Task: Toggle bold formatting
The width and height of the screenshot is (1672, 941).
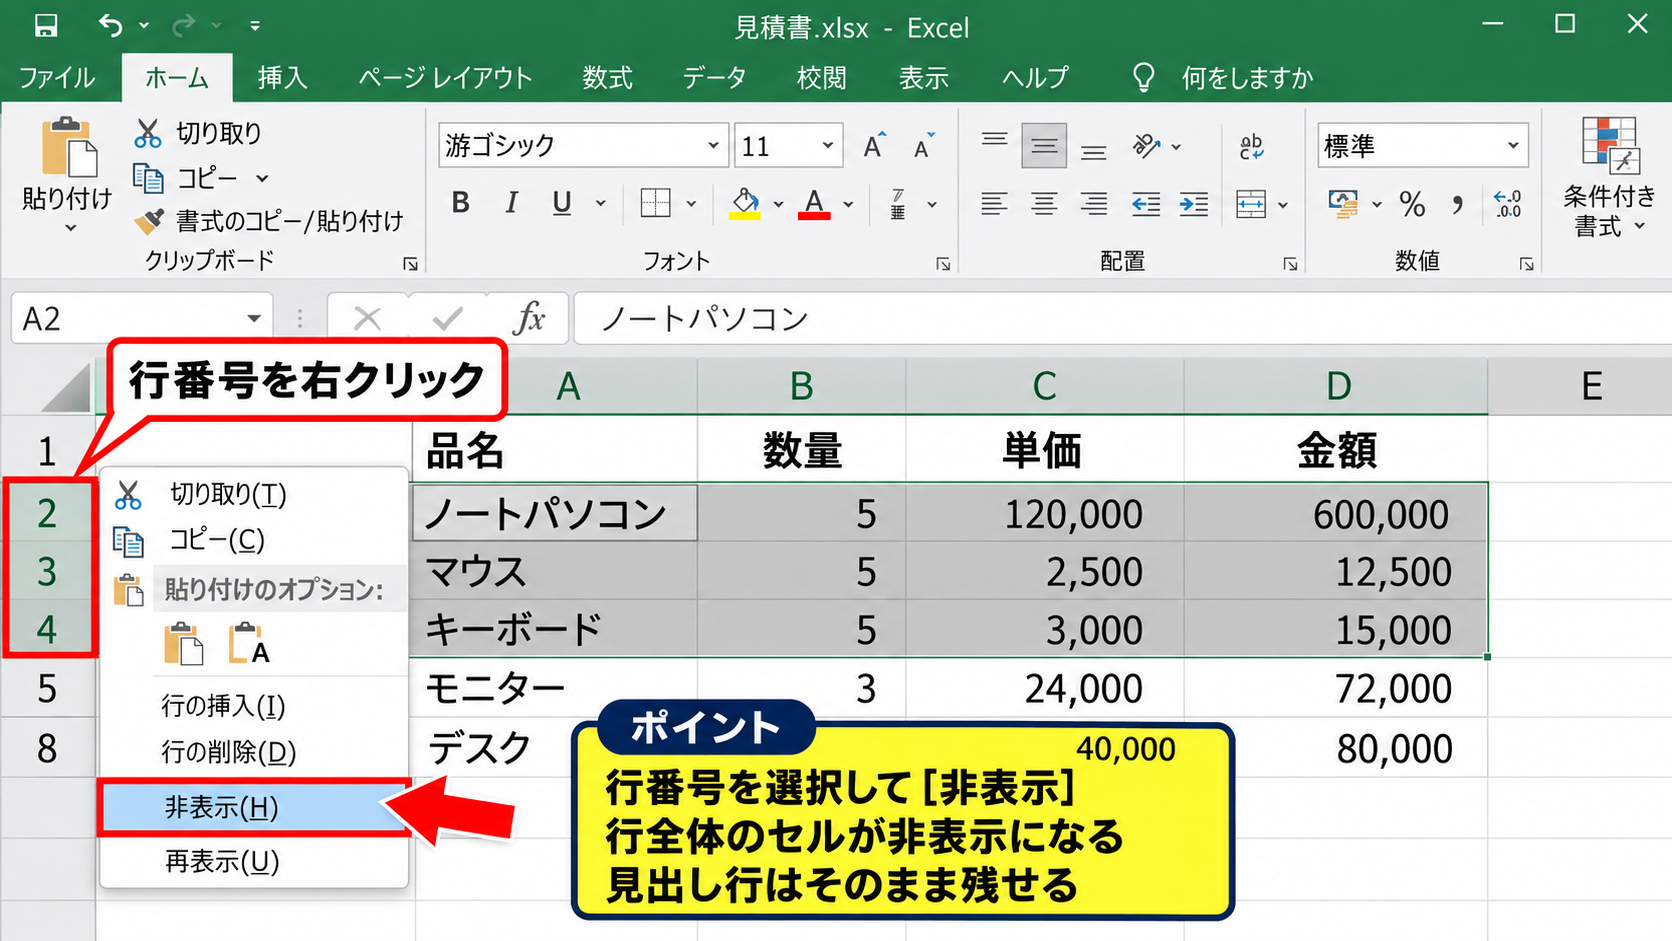Action: (x=461, y=203)
